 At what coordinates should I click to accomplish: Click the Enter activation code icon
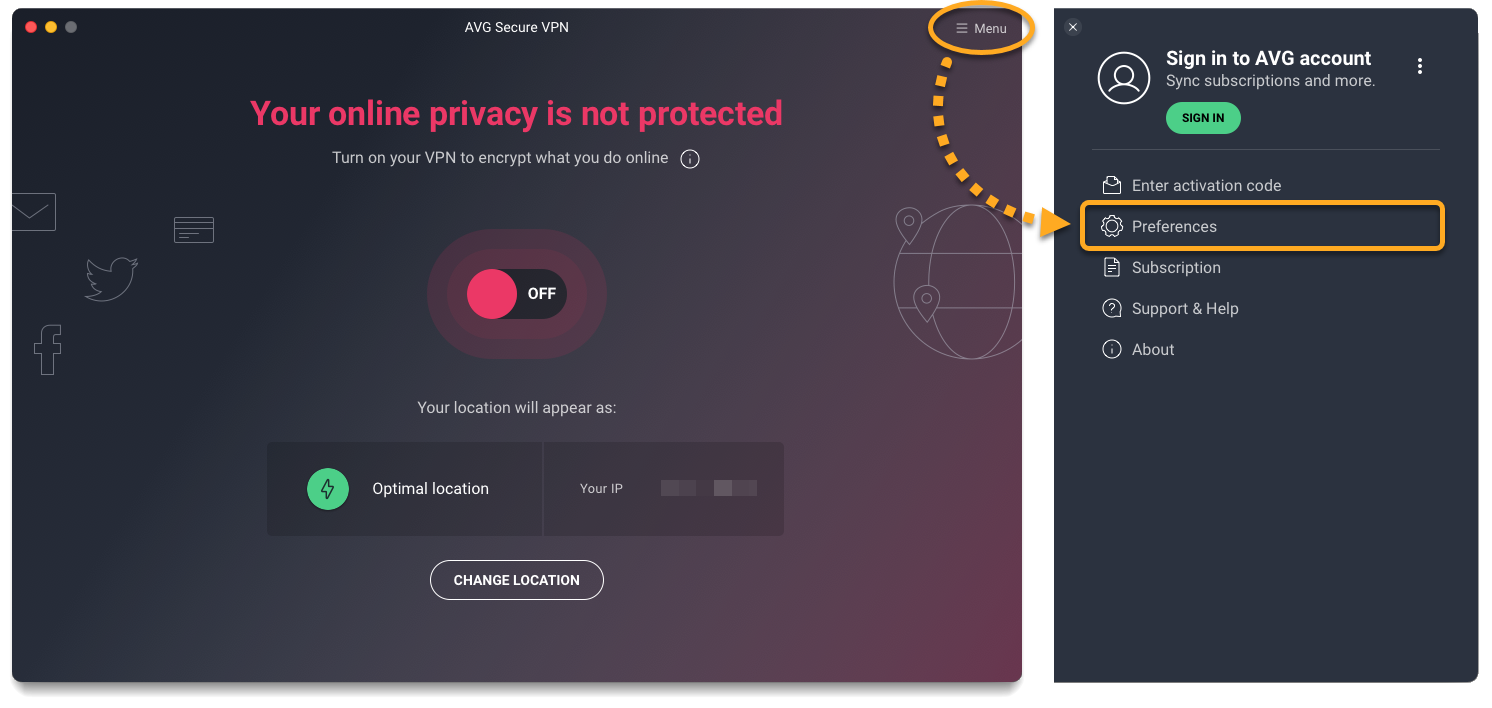[1111, 185]
